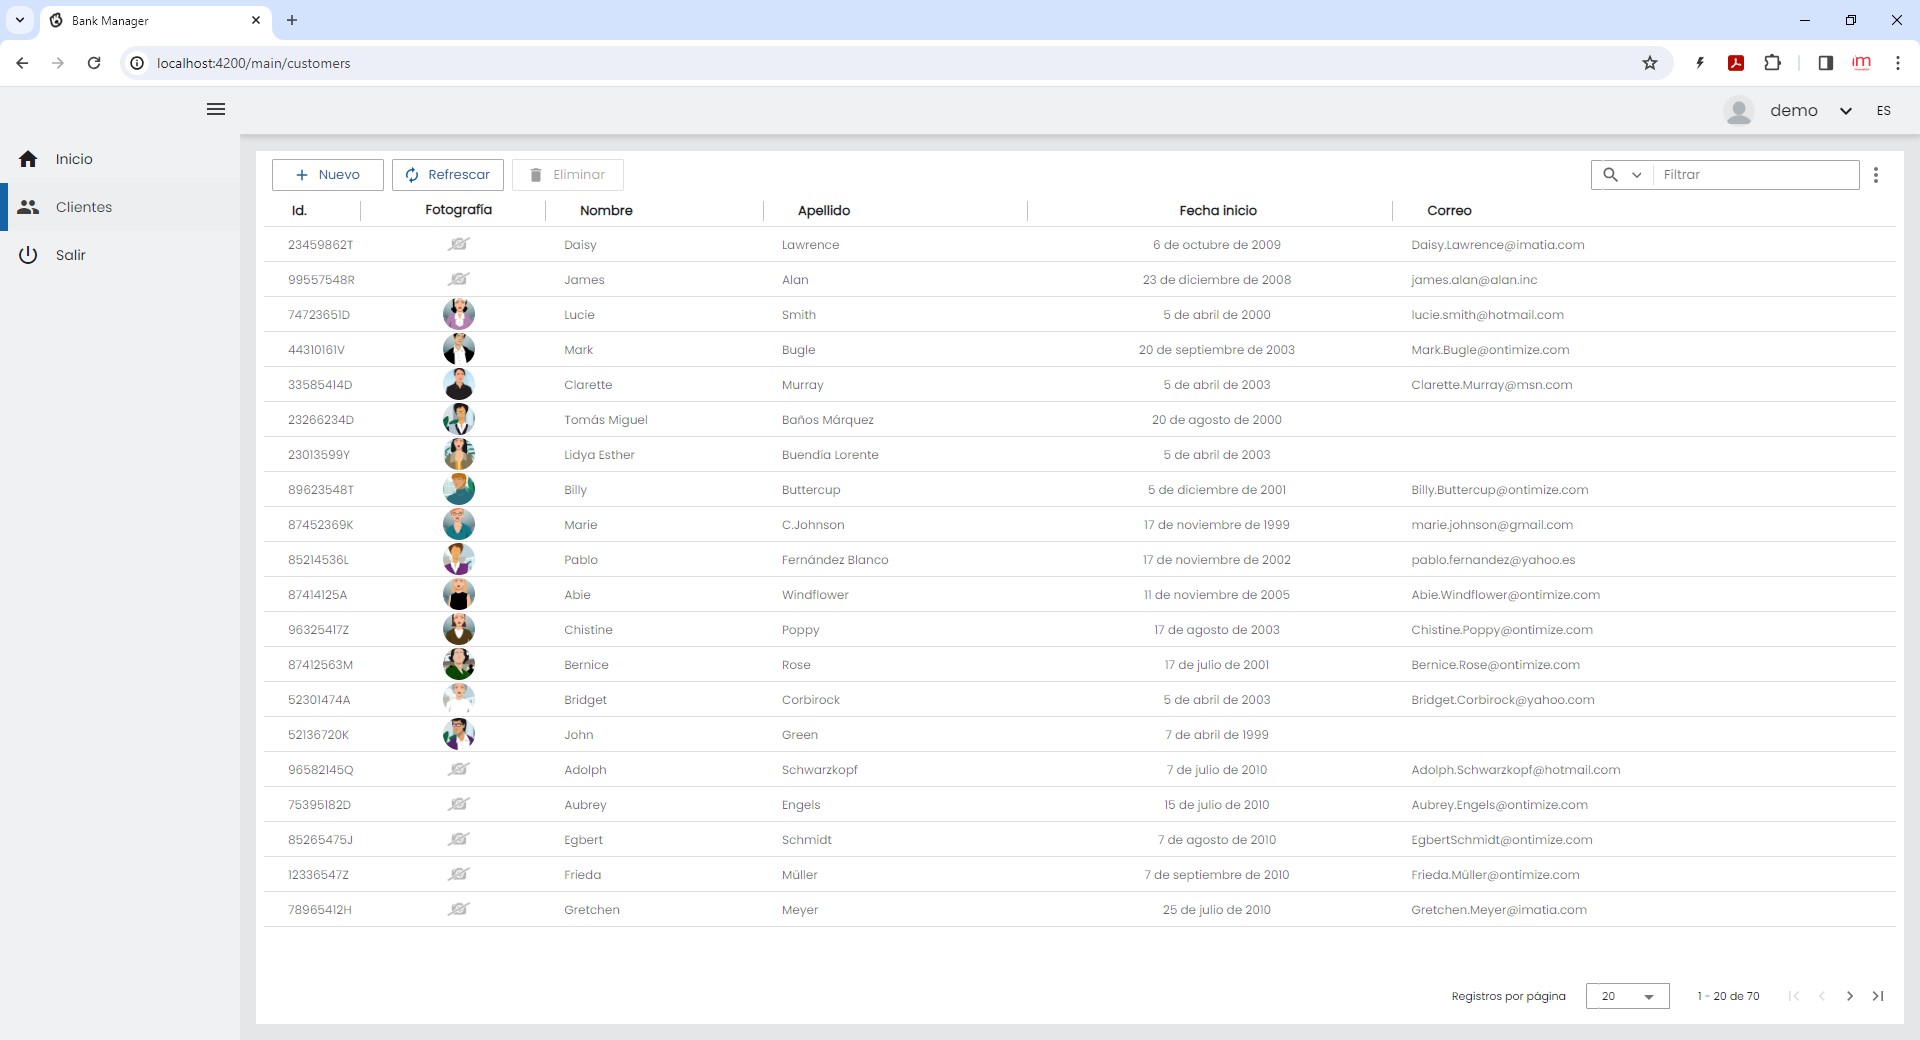Sort by Nombre column header
Image resolution: width=1920 pixels, height=1040 pixels.
(606, 210)
